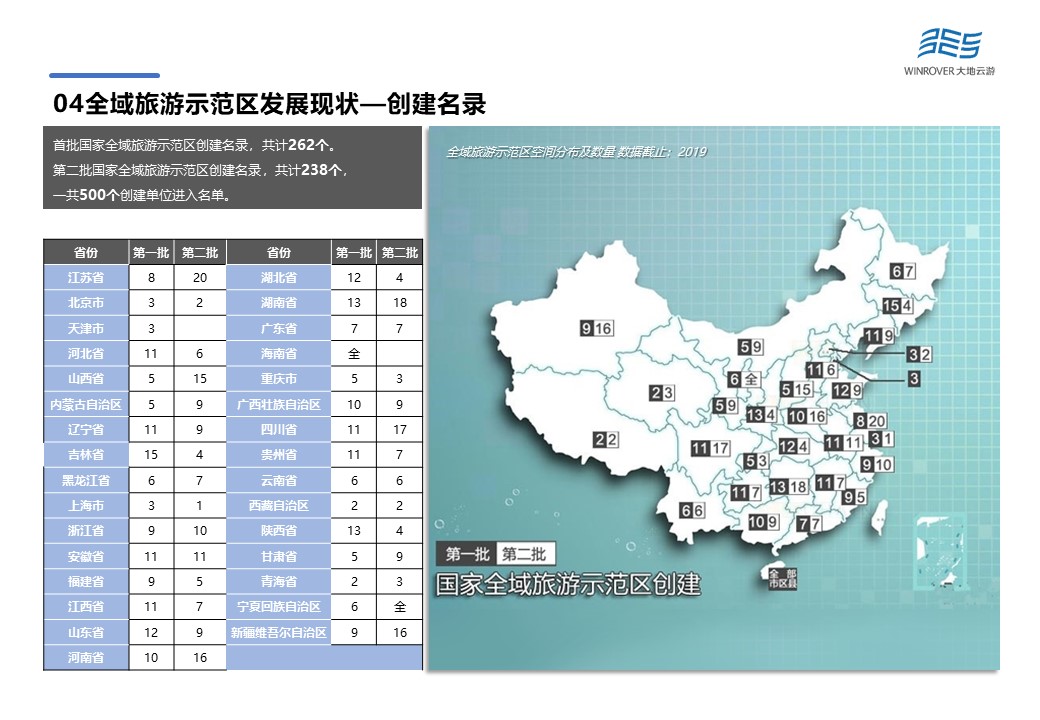Click the 第二批 legend label on the map

[x=524, y=554]
